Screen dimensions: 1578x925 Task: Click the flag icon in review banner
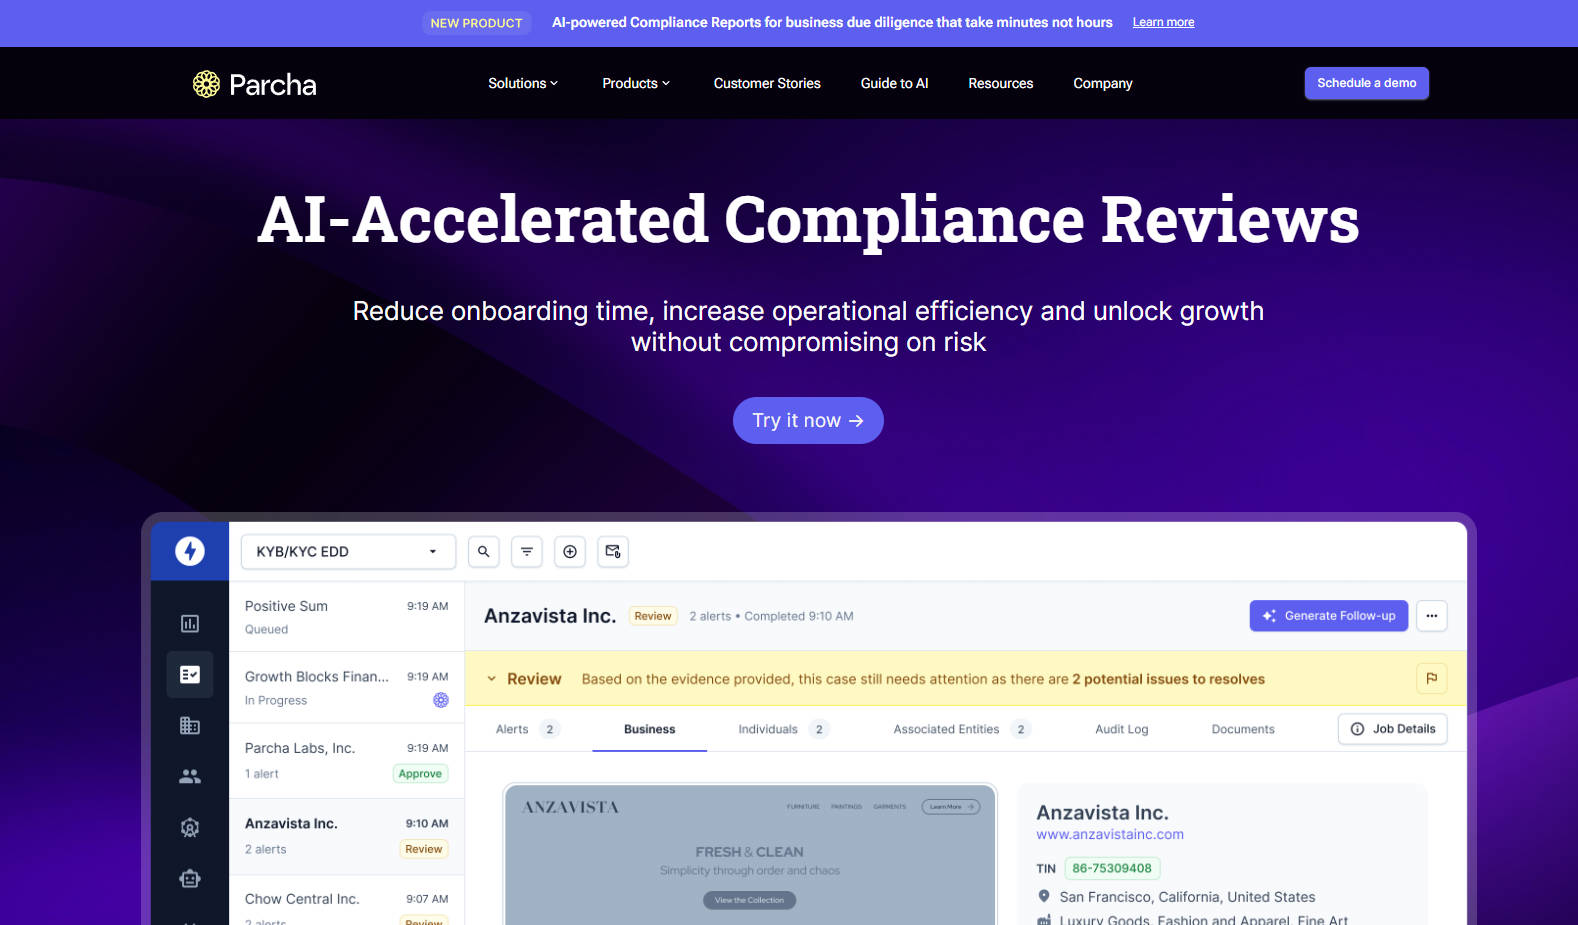(x=1431, y=679)
